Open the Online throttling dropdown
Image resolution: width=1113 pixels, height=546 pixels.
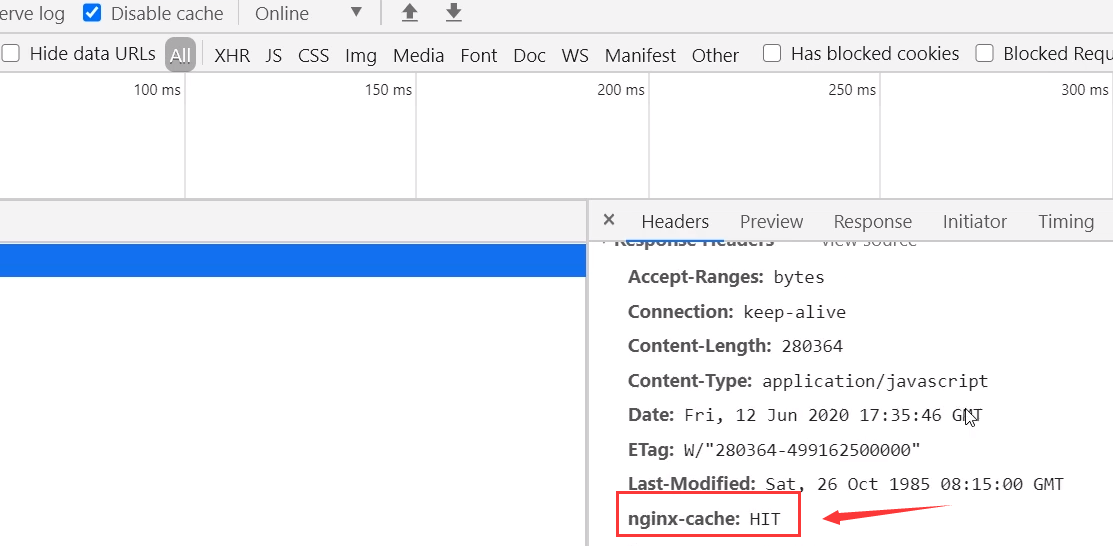click(x=309, y=13)
